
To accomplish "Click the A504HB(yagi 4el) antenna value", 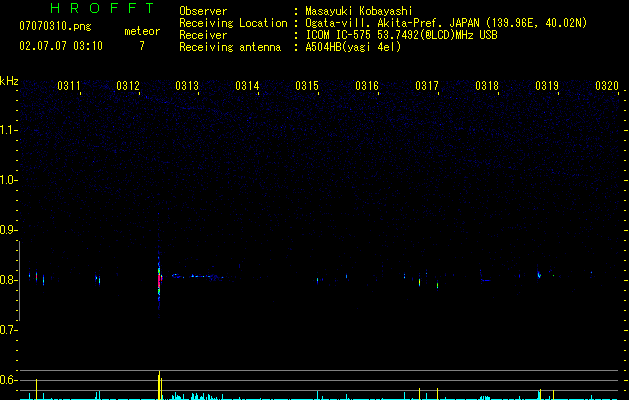I will point(353,47).
